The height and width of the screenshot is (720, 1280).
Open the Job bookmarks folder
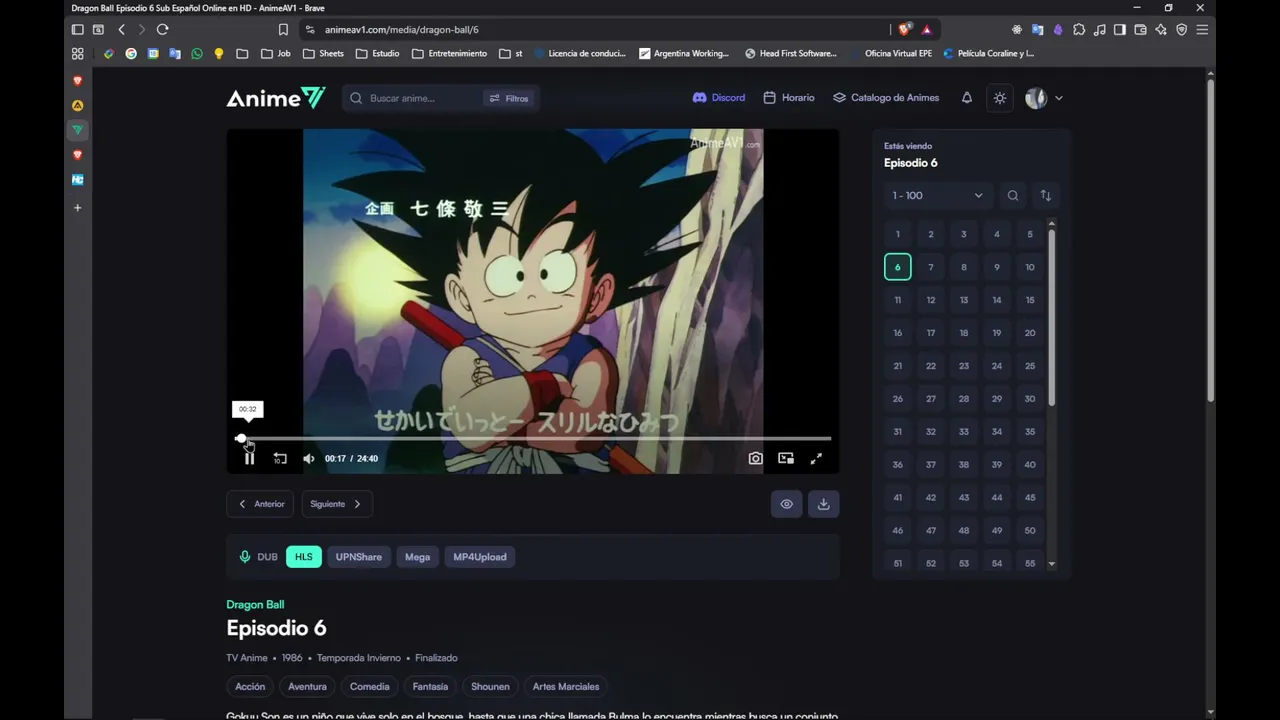coord(275,54)
